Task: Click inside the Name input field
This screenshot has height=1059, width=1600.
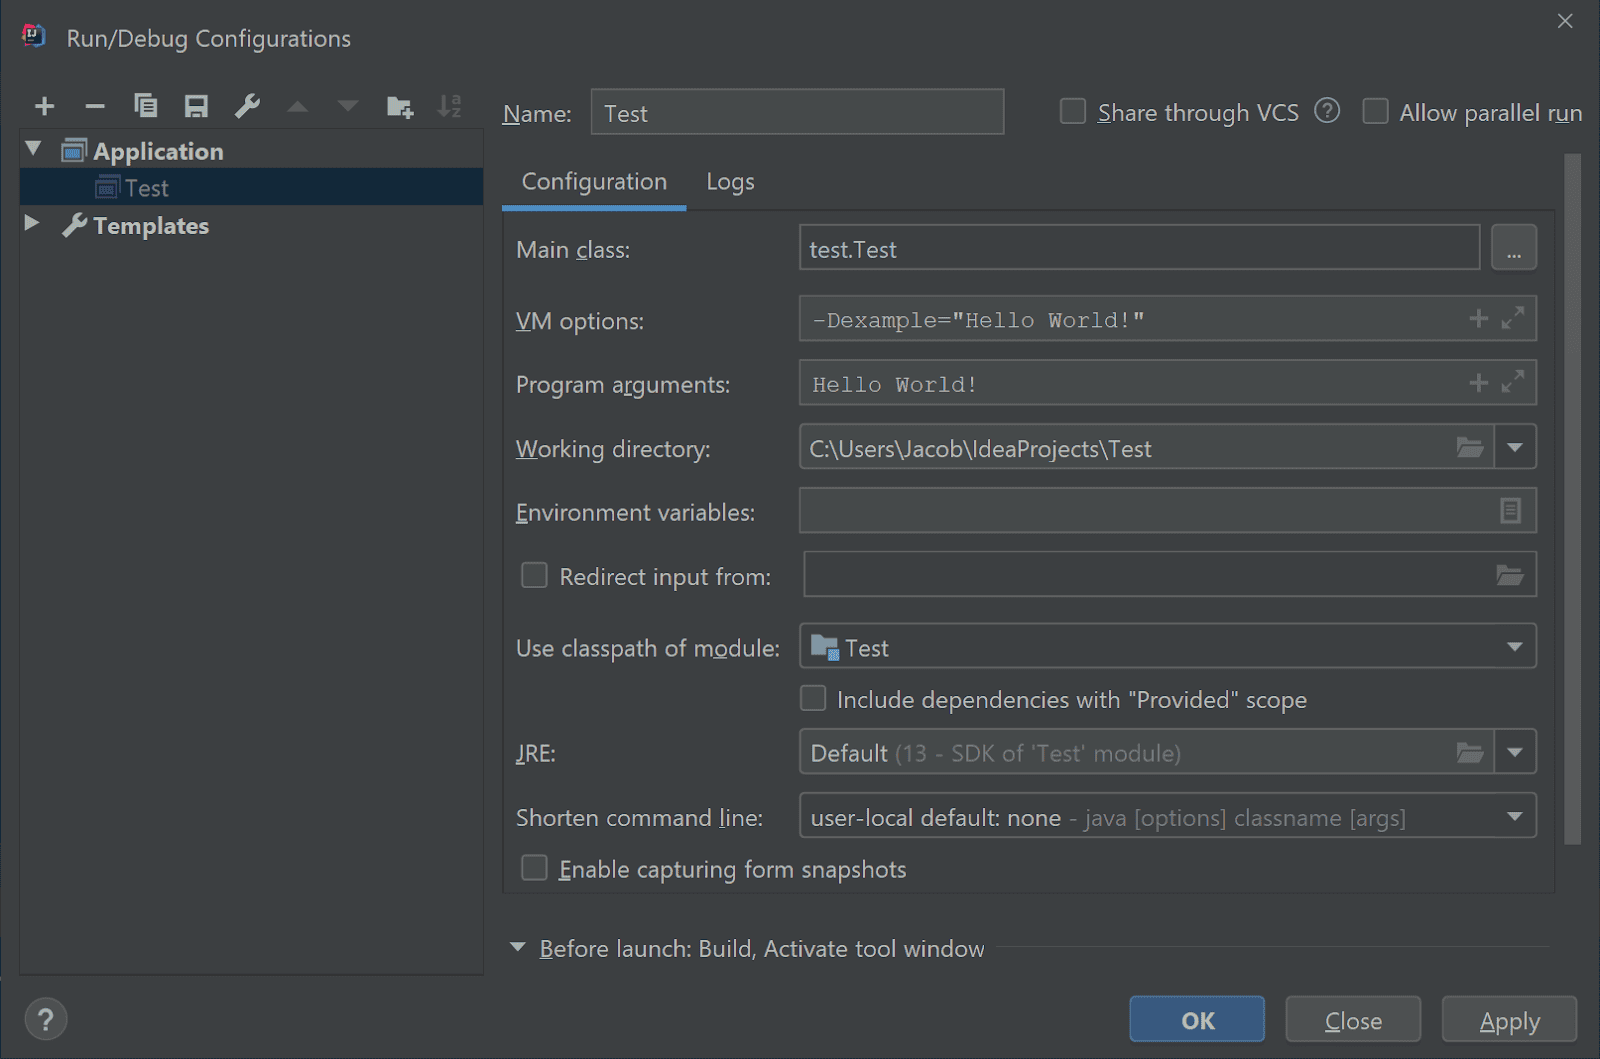Action: (x=797, y=112)
